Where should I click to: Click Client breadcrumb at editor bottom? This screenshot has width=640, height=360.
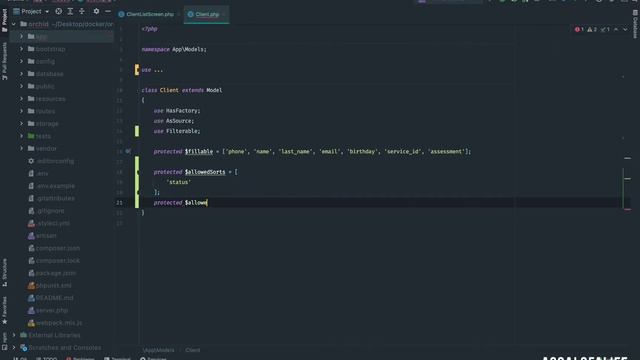[x=193, y=350]
